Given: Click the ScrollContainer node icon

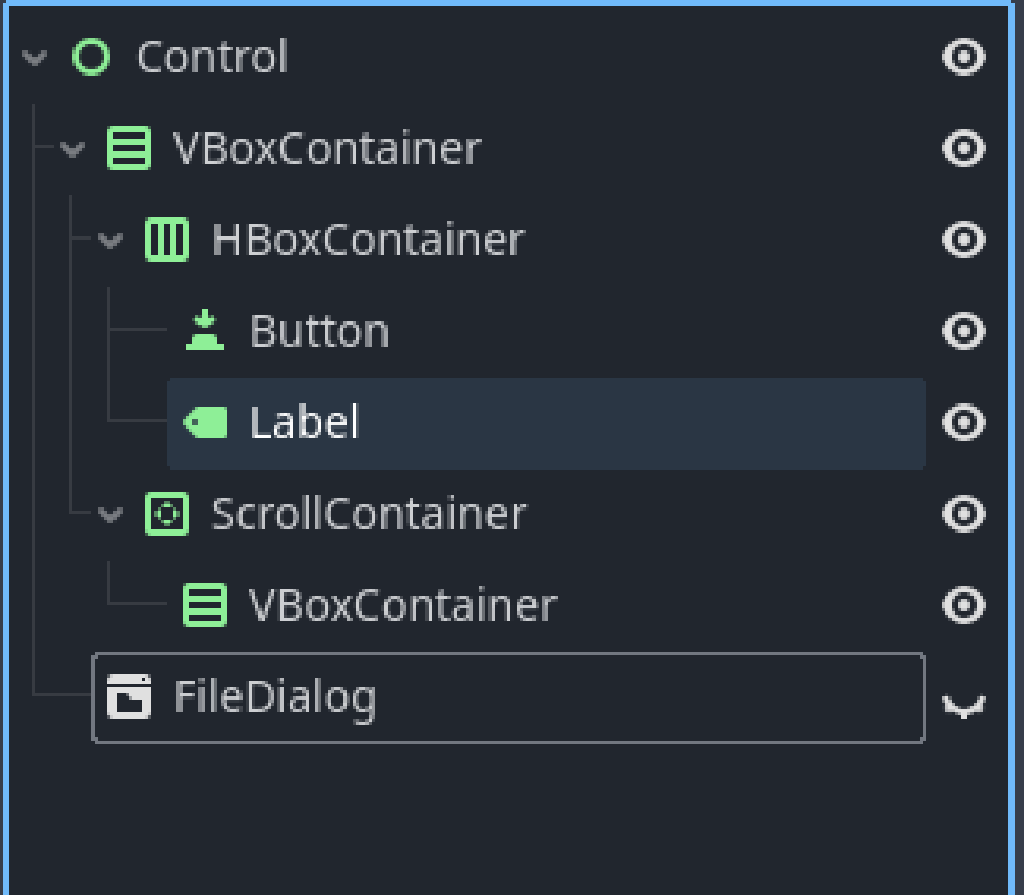Looking at the screenshot, I should tap(167, 514).
